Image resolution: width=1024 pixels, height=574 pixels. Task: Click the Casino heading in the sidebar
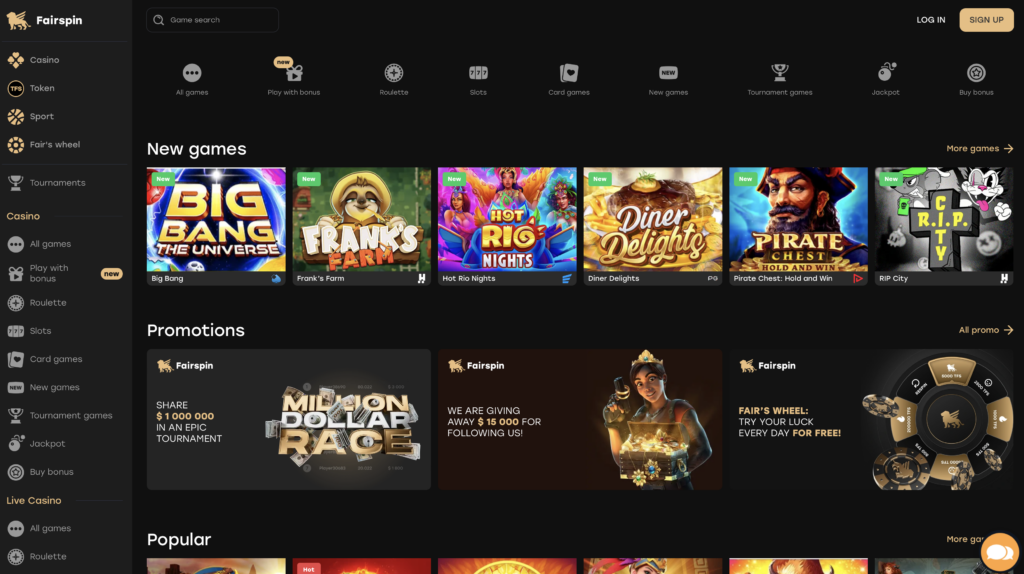[23, 216]
